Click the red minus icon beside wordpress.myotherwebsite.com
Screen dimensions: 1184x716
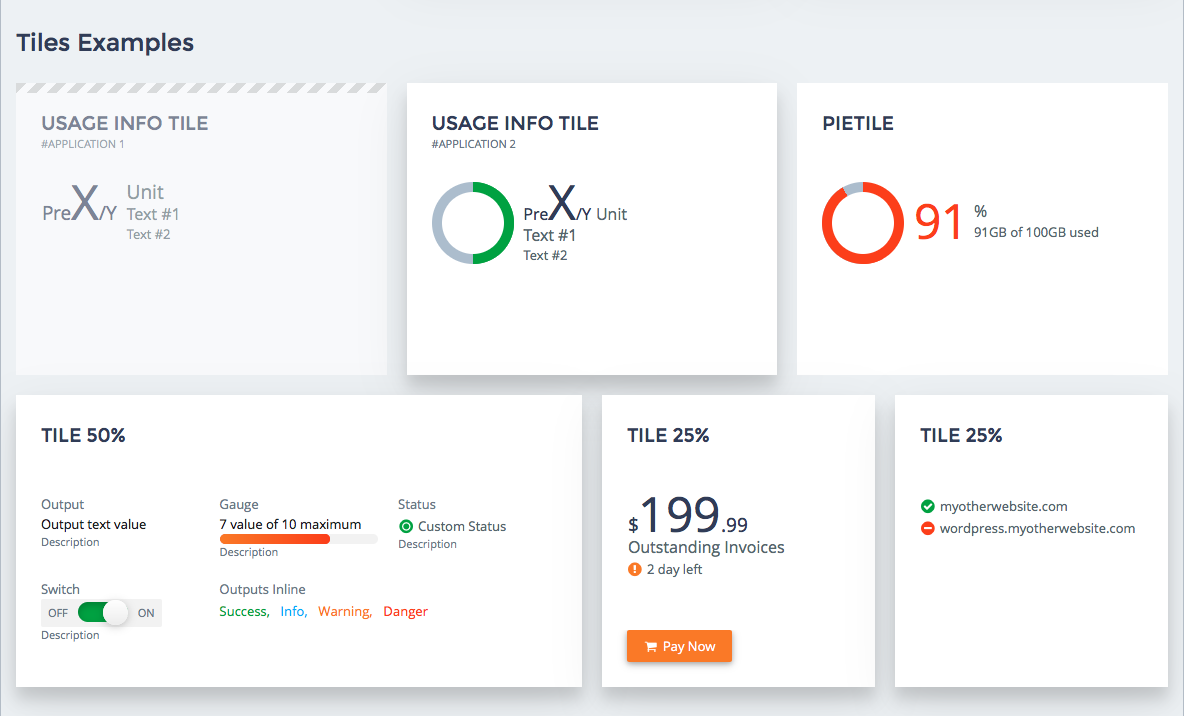point(927,528)
